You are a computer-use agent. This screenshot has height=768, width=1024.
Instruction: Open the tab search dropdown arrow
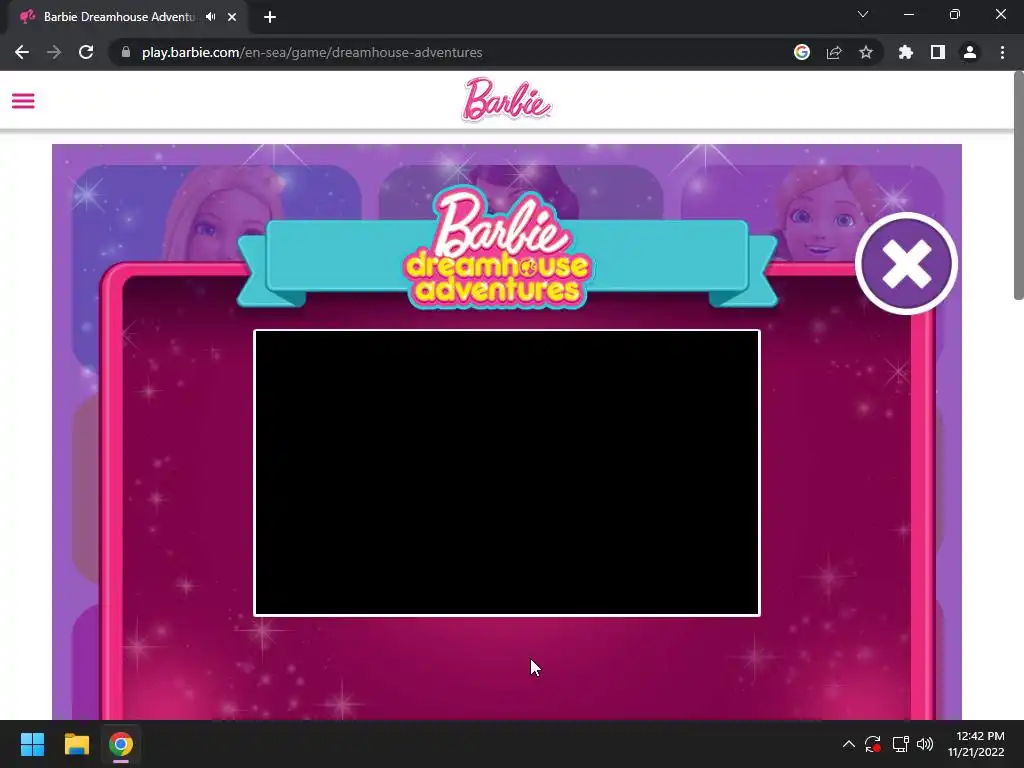(x=863, y=14)
